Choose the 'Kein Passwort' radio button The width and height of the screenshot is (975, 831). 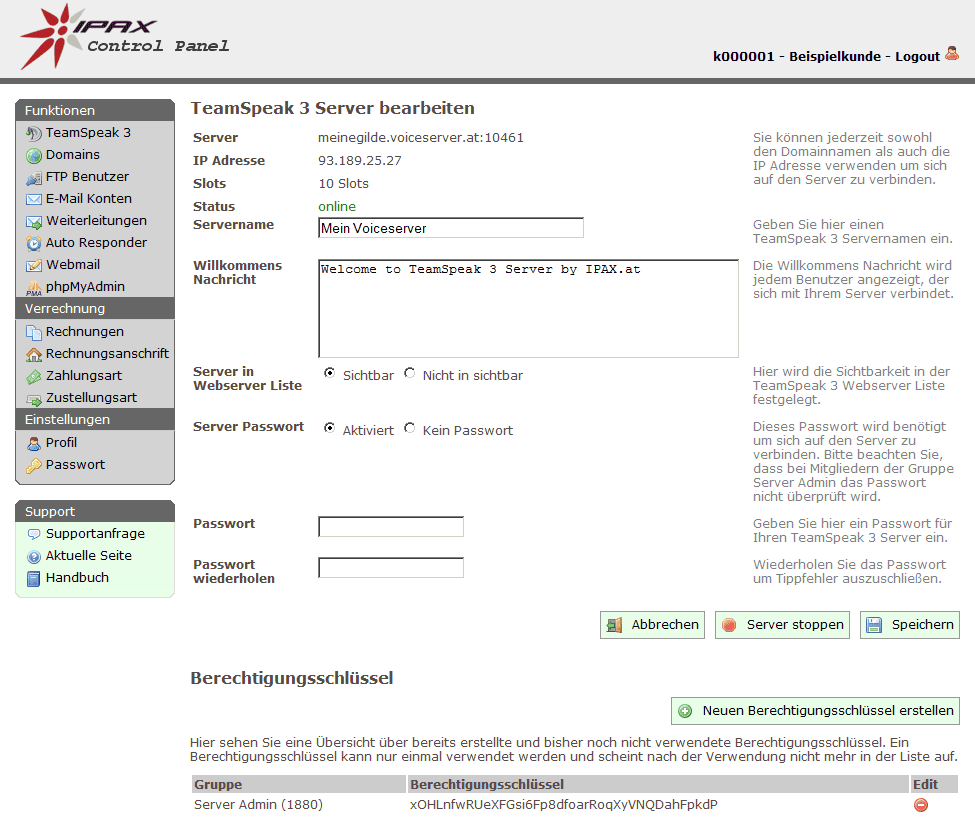click(x=410, y=429)
